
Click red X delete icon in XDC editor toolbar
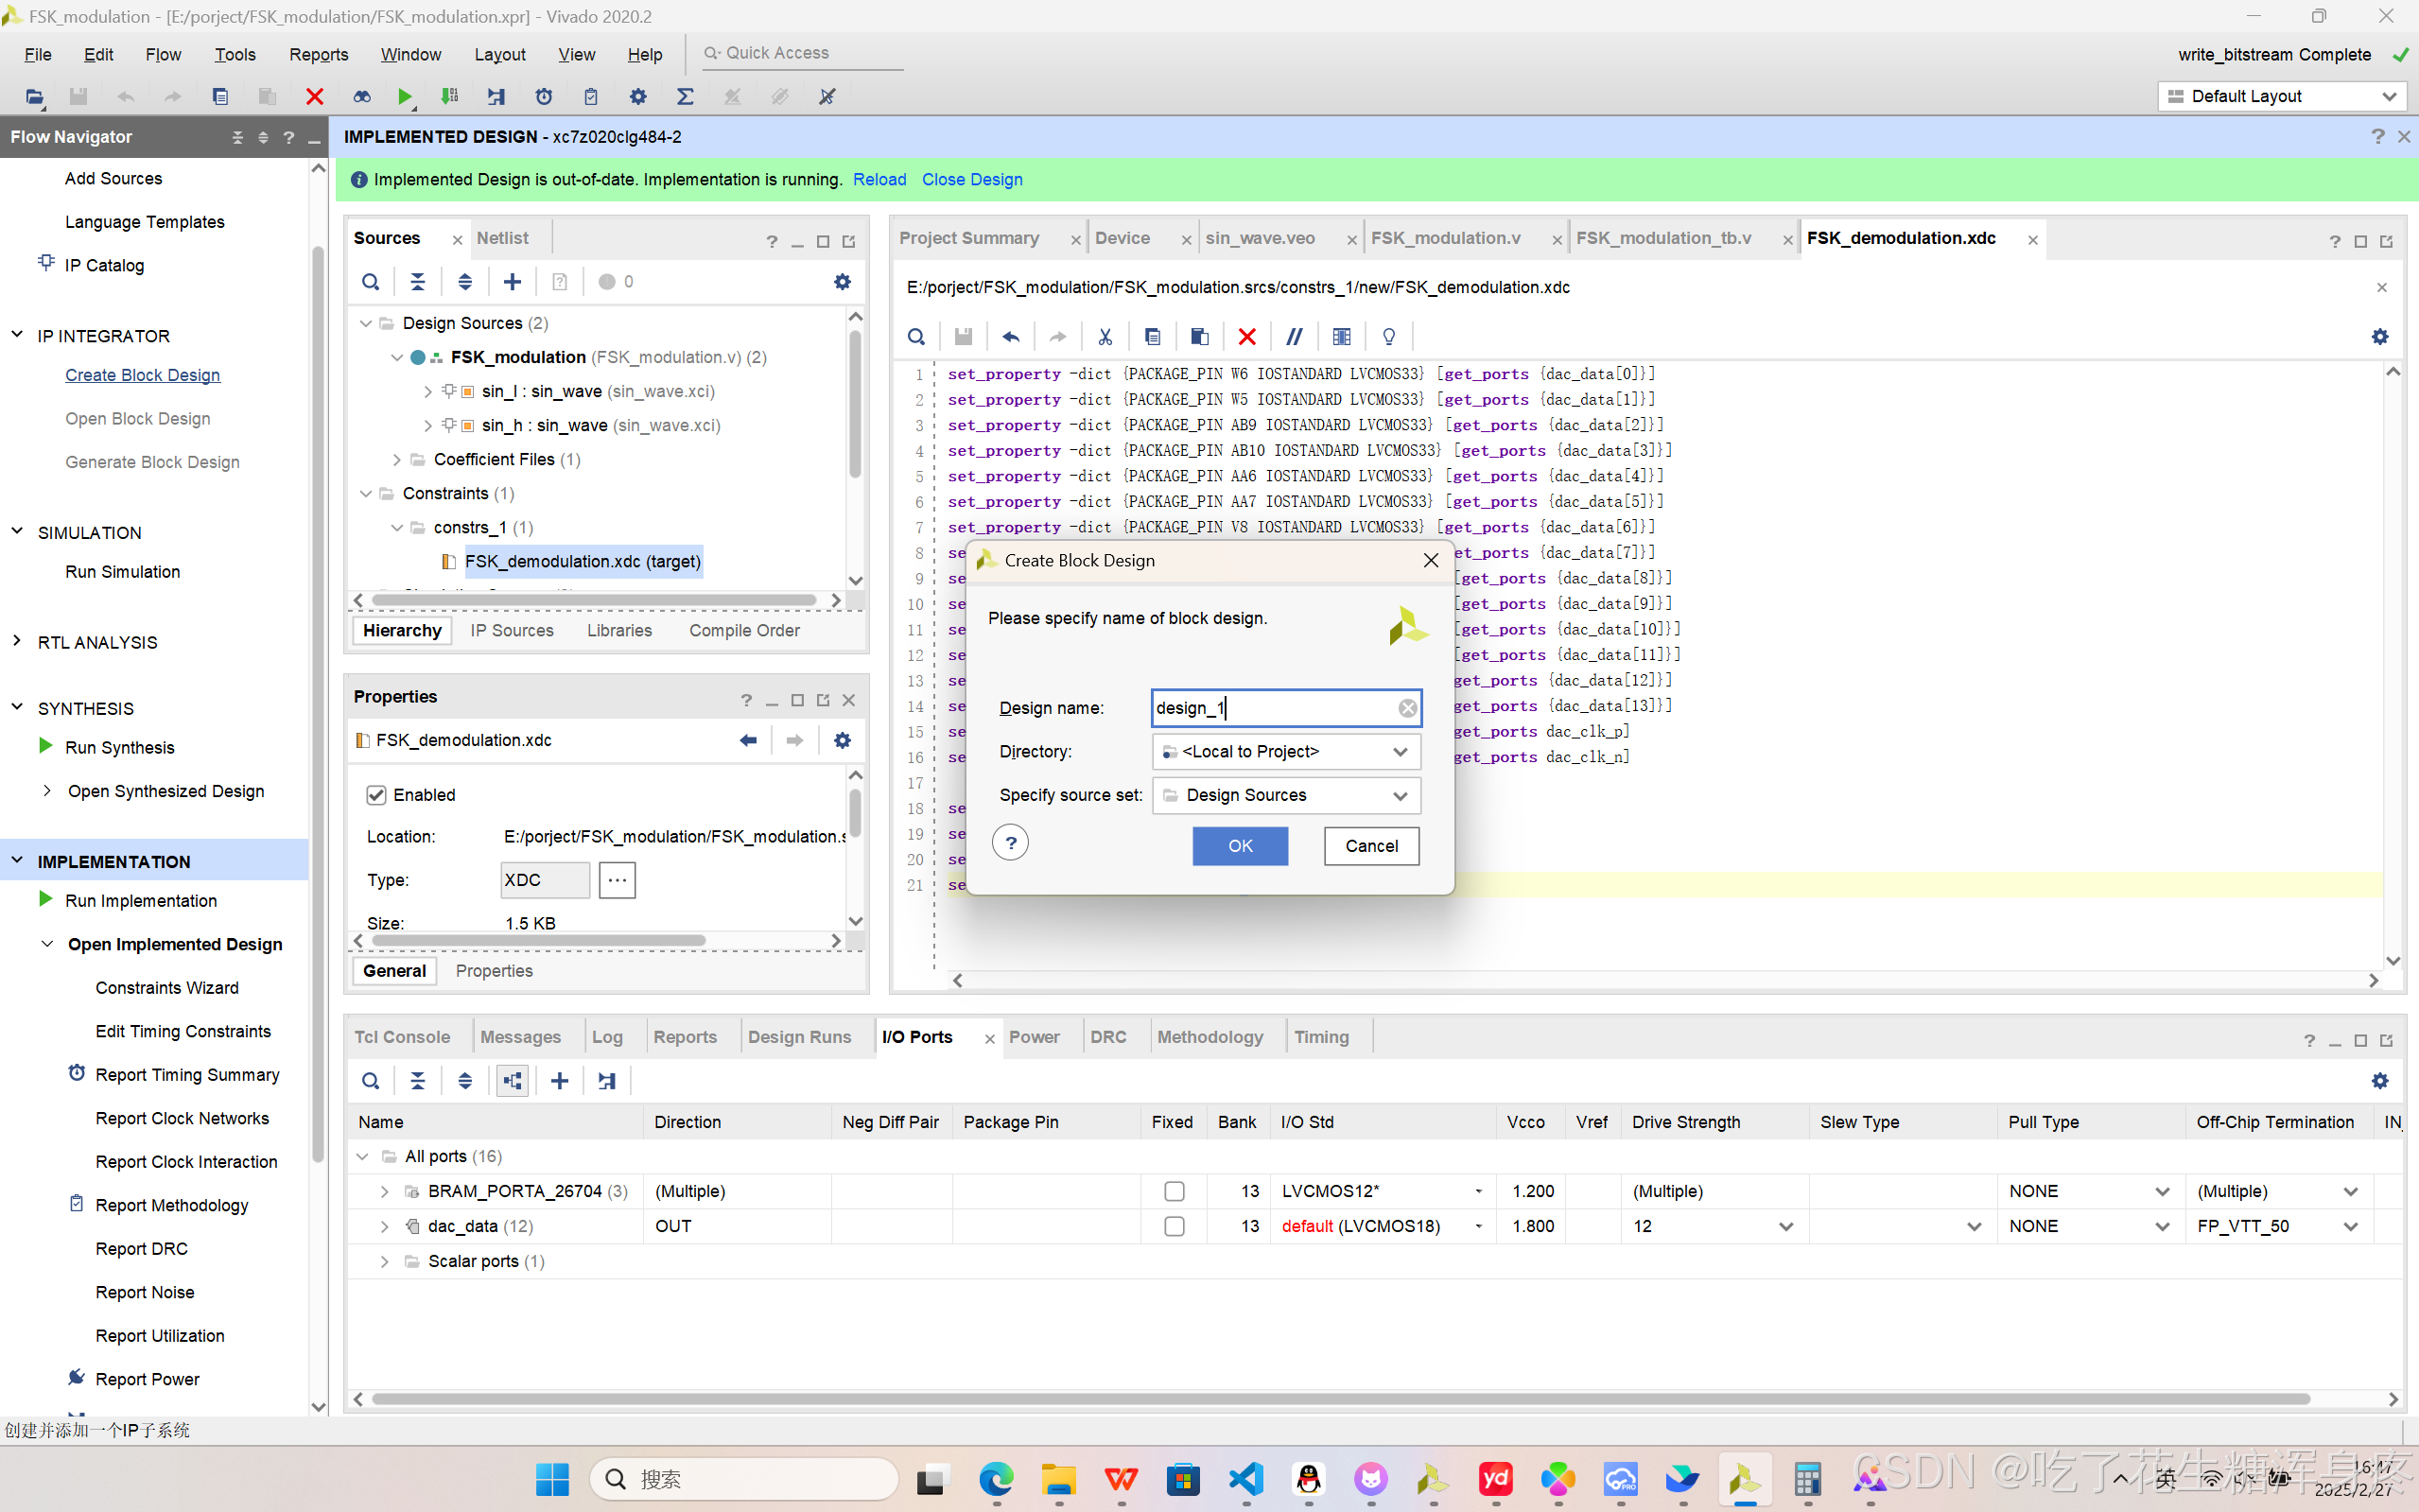coord(1246,336)
